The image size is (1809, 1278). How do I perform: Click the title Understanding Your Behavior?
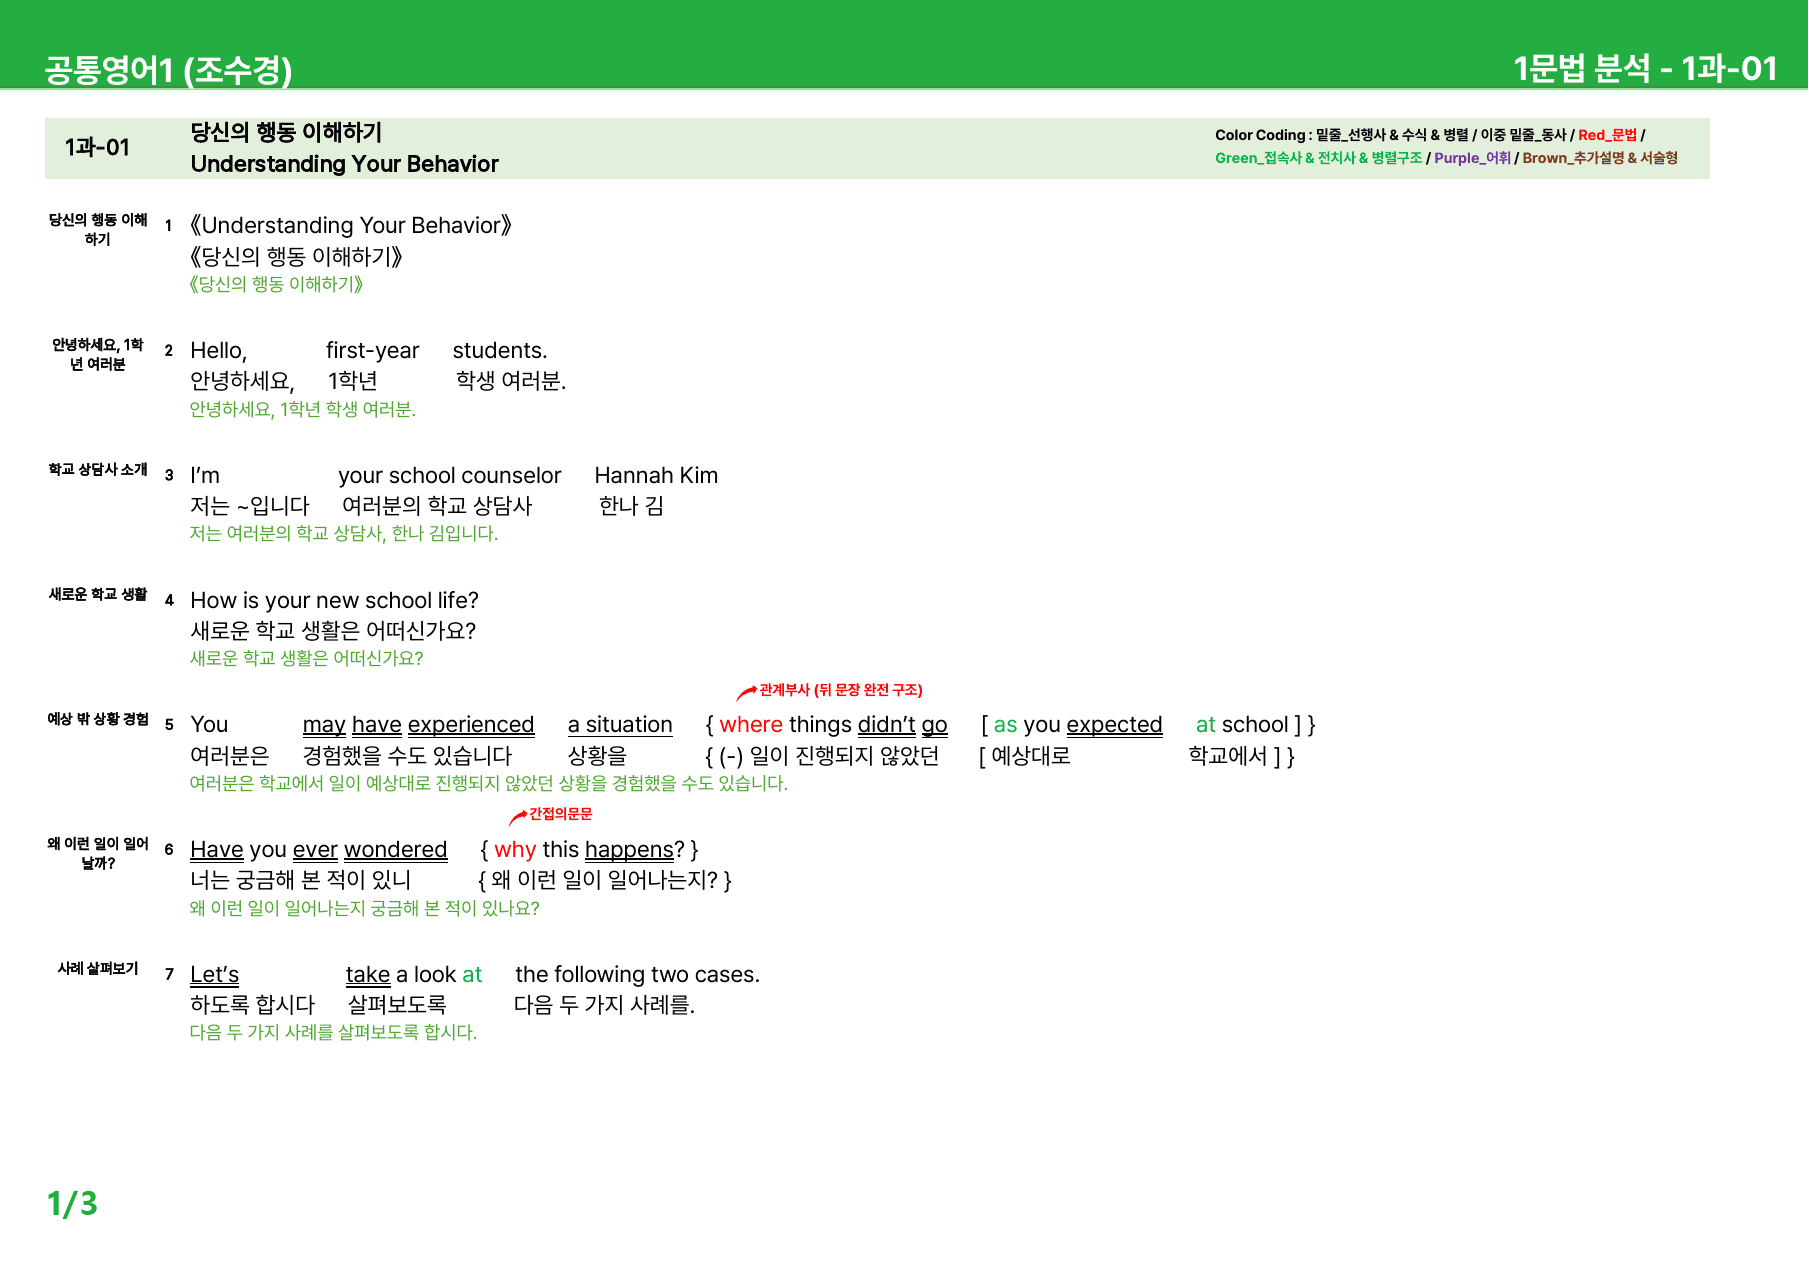tap(344, 164)
